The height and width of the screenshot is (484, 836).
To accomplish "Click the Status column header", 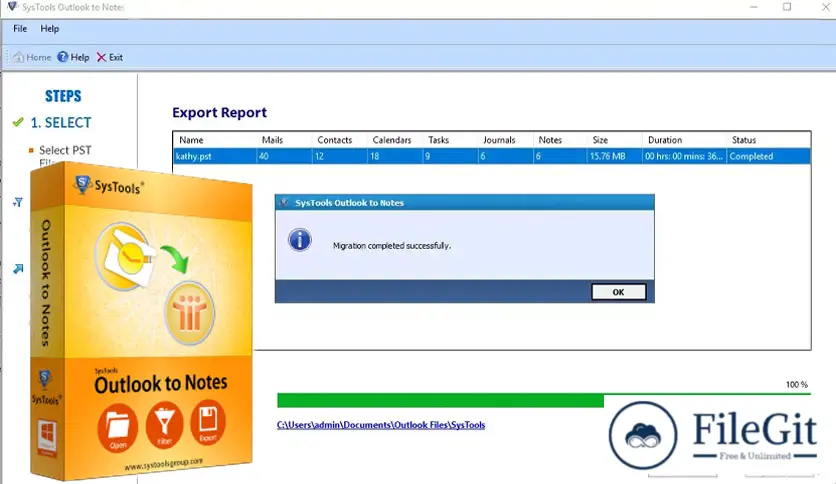I will point(744,140).
